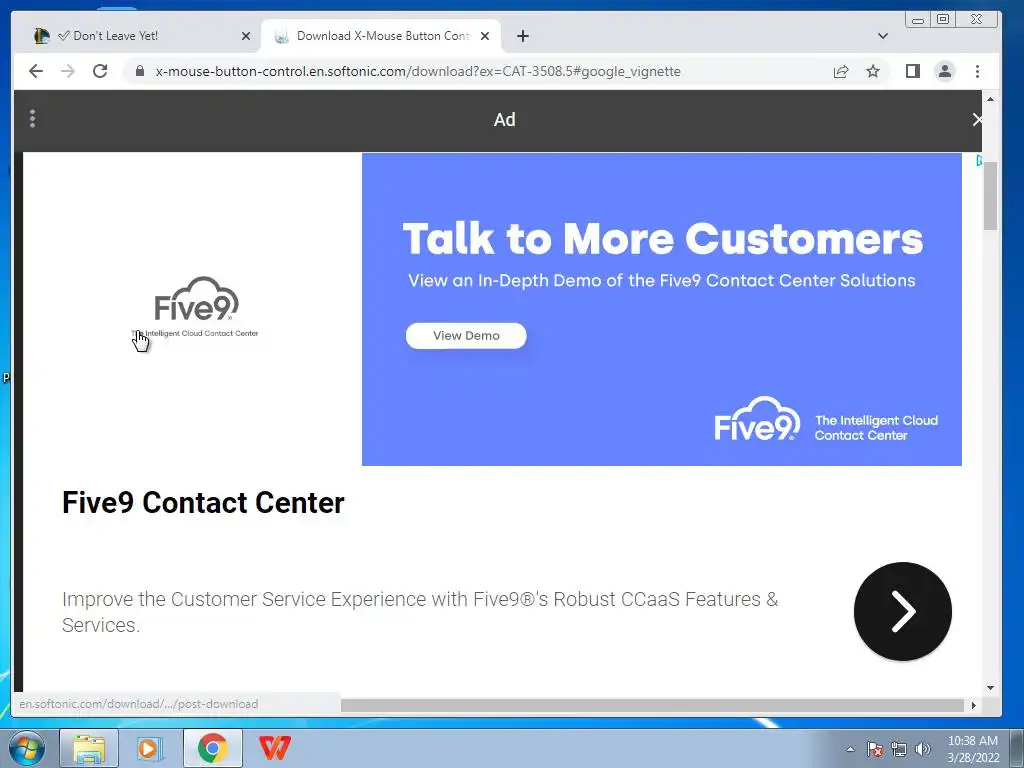Open WPS Office from the taskbar

click(274, 748)
